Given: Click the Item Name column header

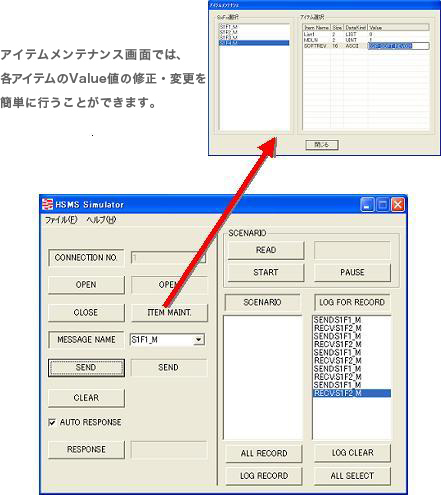Looking at the screenshot, I should coord(317,28).
